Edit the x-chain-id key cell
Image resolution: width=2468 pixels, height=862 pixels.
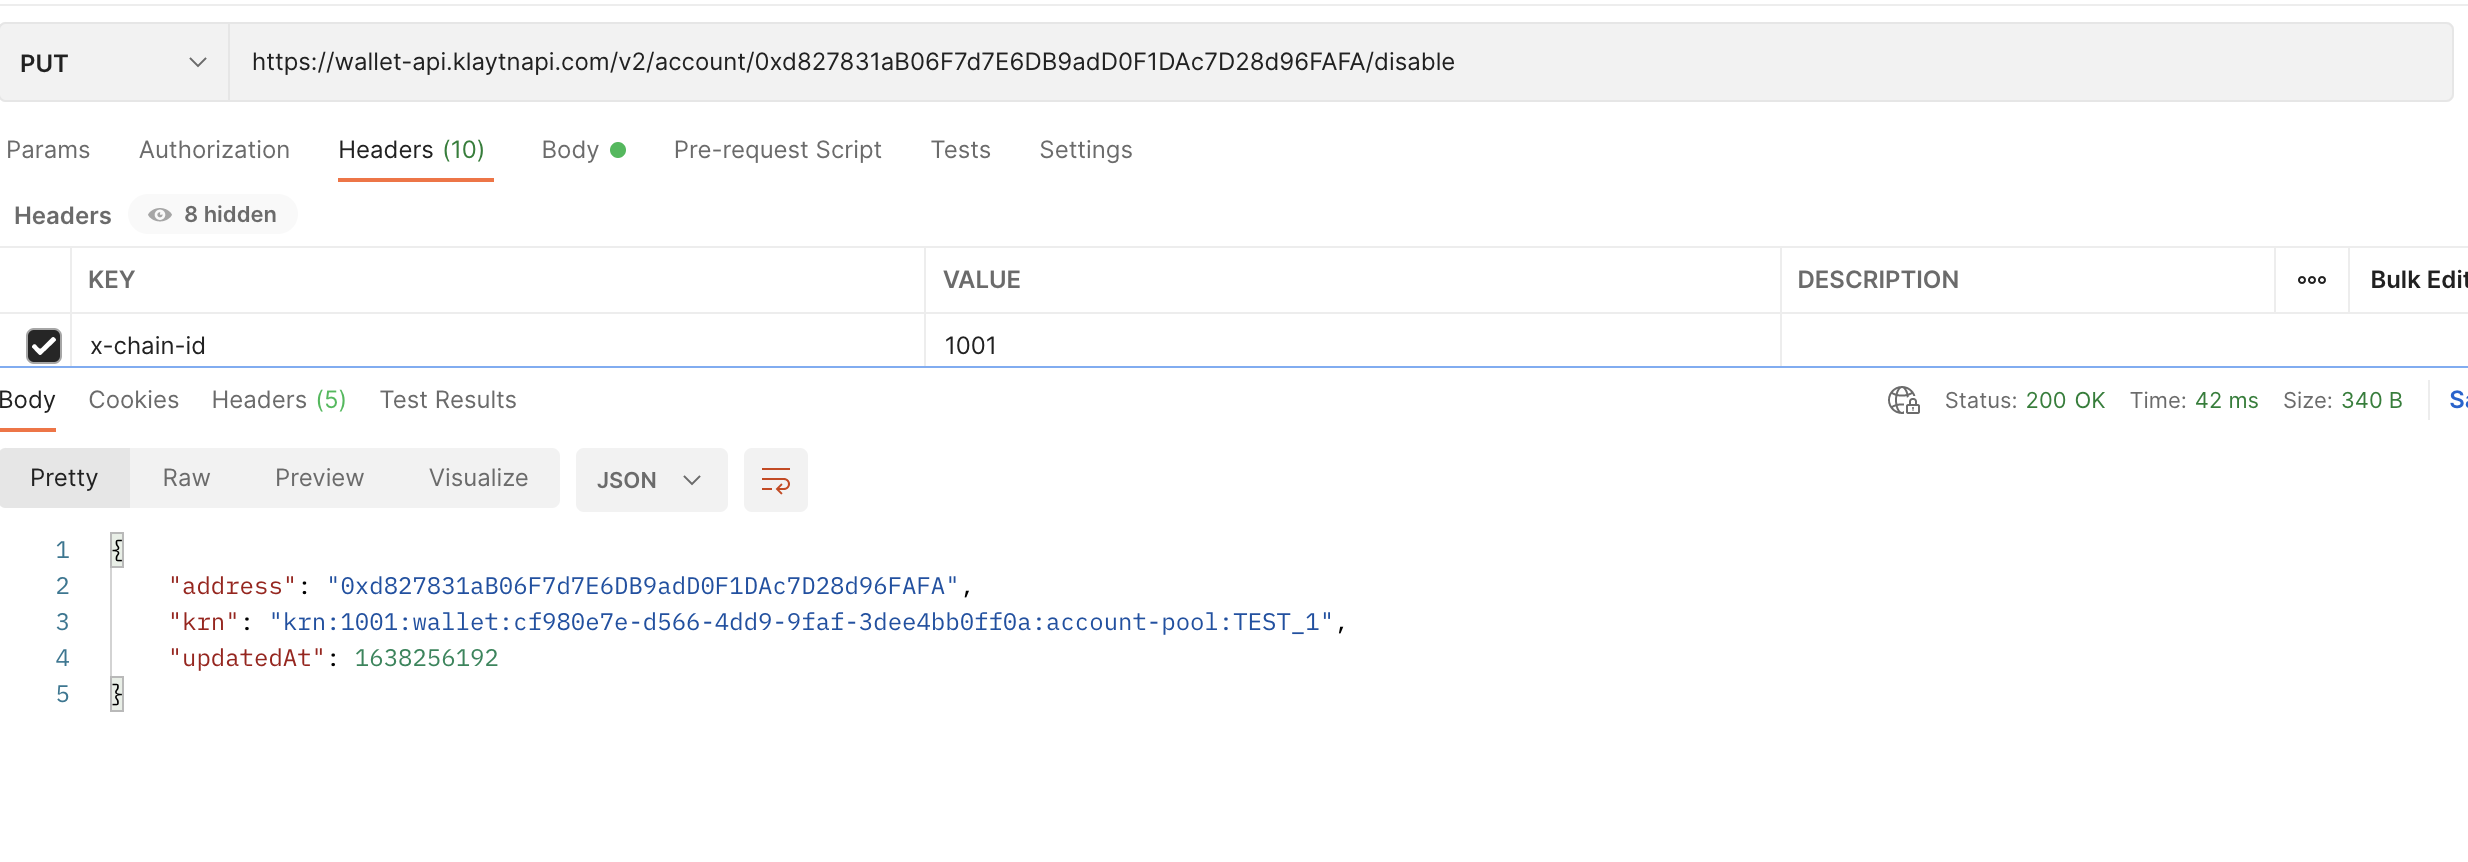click(498, 345)
